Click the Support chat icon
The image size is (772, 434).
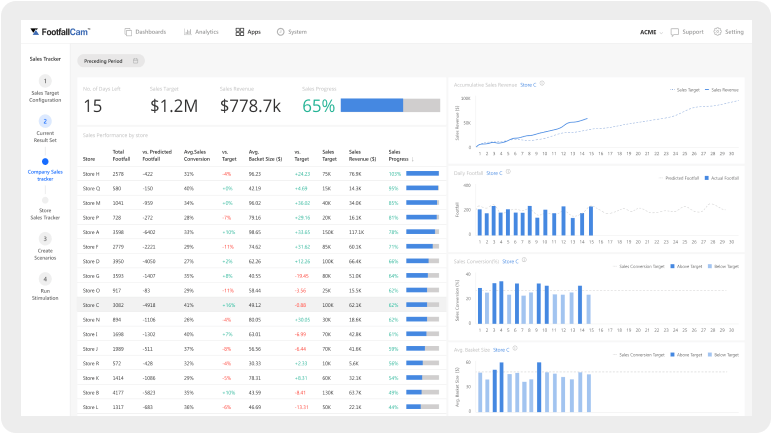[675, 32]
